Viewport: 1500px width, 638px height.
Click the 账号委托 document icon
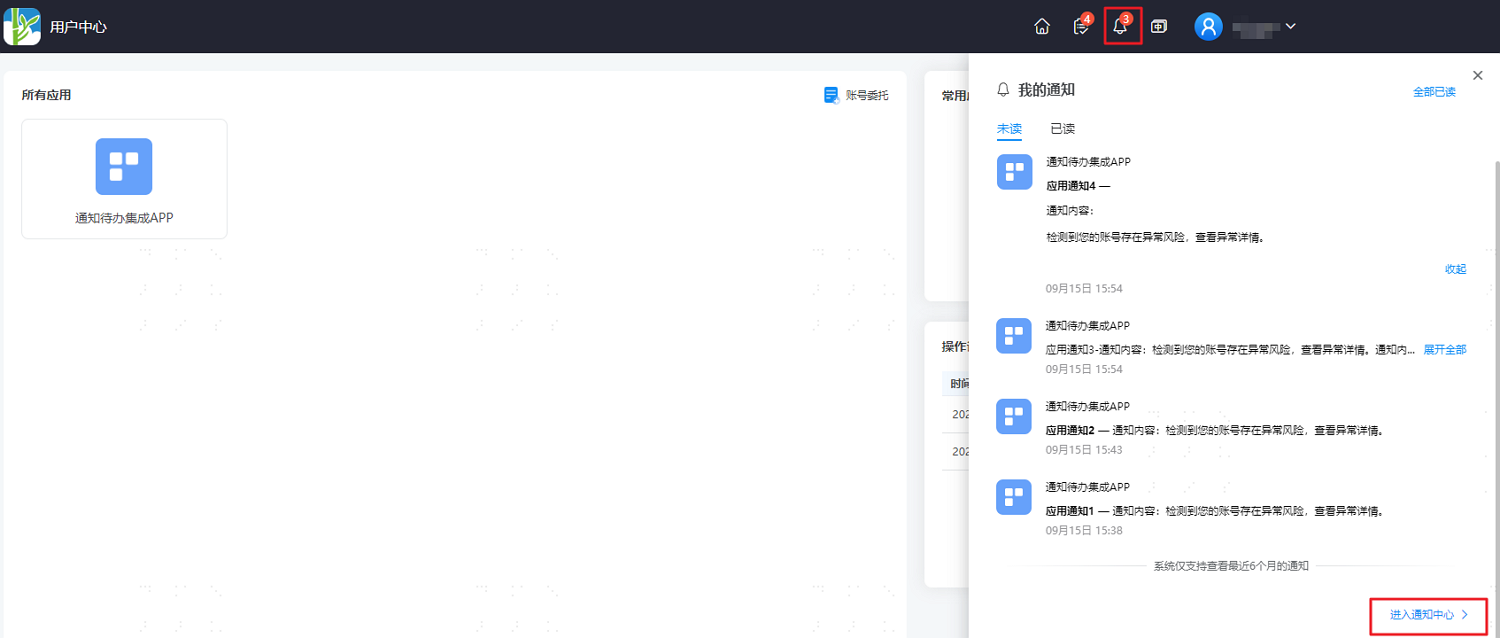click(x=831, y=95)
